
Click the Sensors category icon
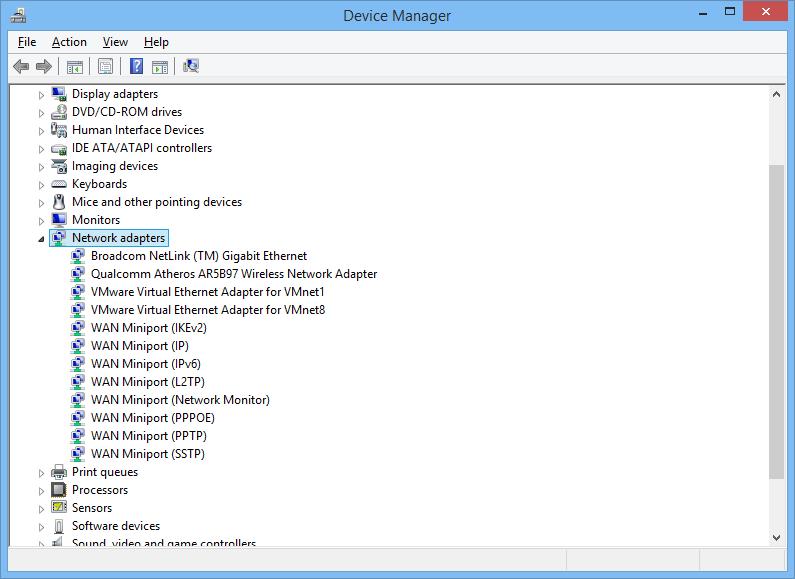(x=59, y=508)
